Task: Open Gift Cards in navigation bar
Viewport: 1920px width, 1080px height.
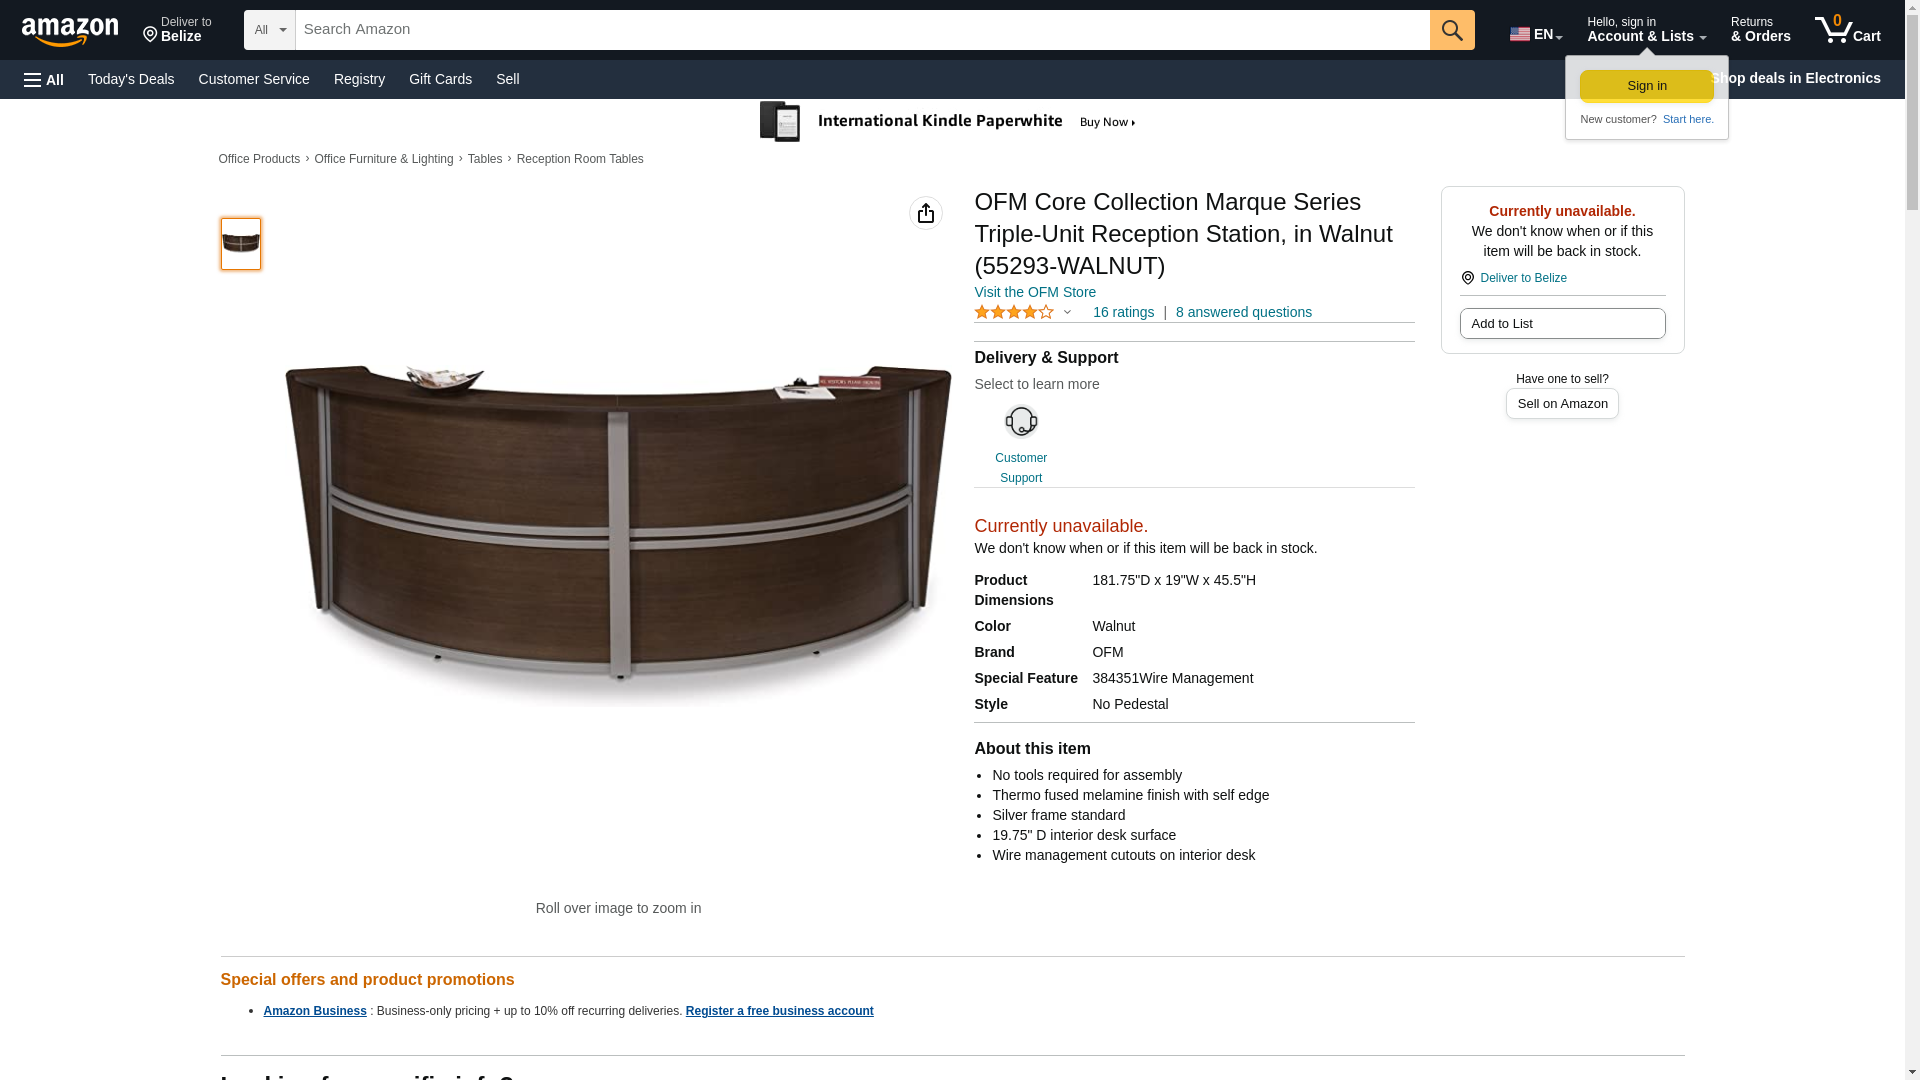Action: [440, 79]
